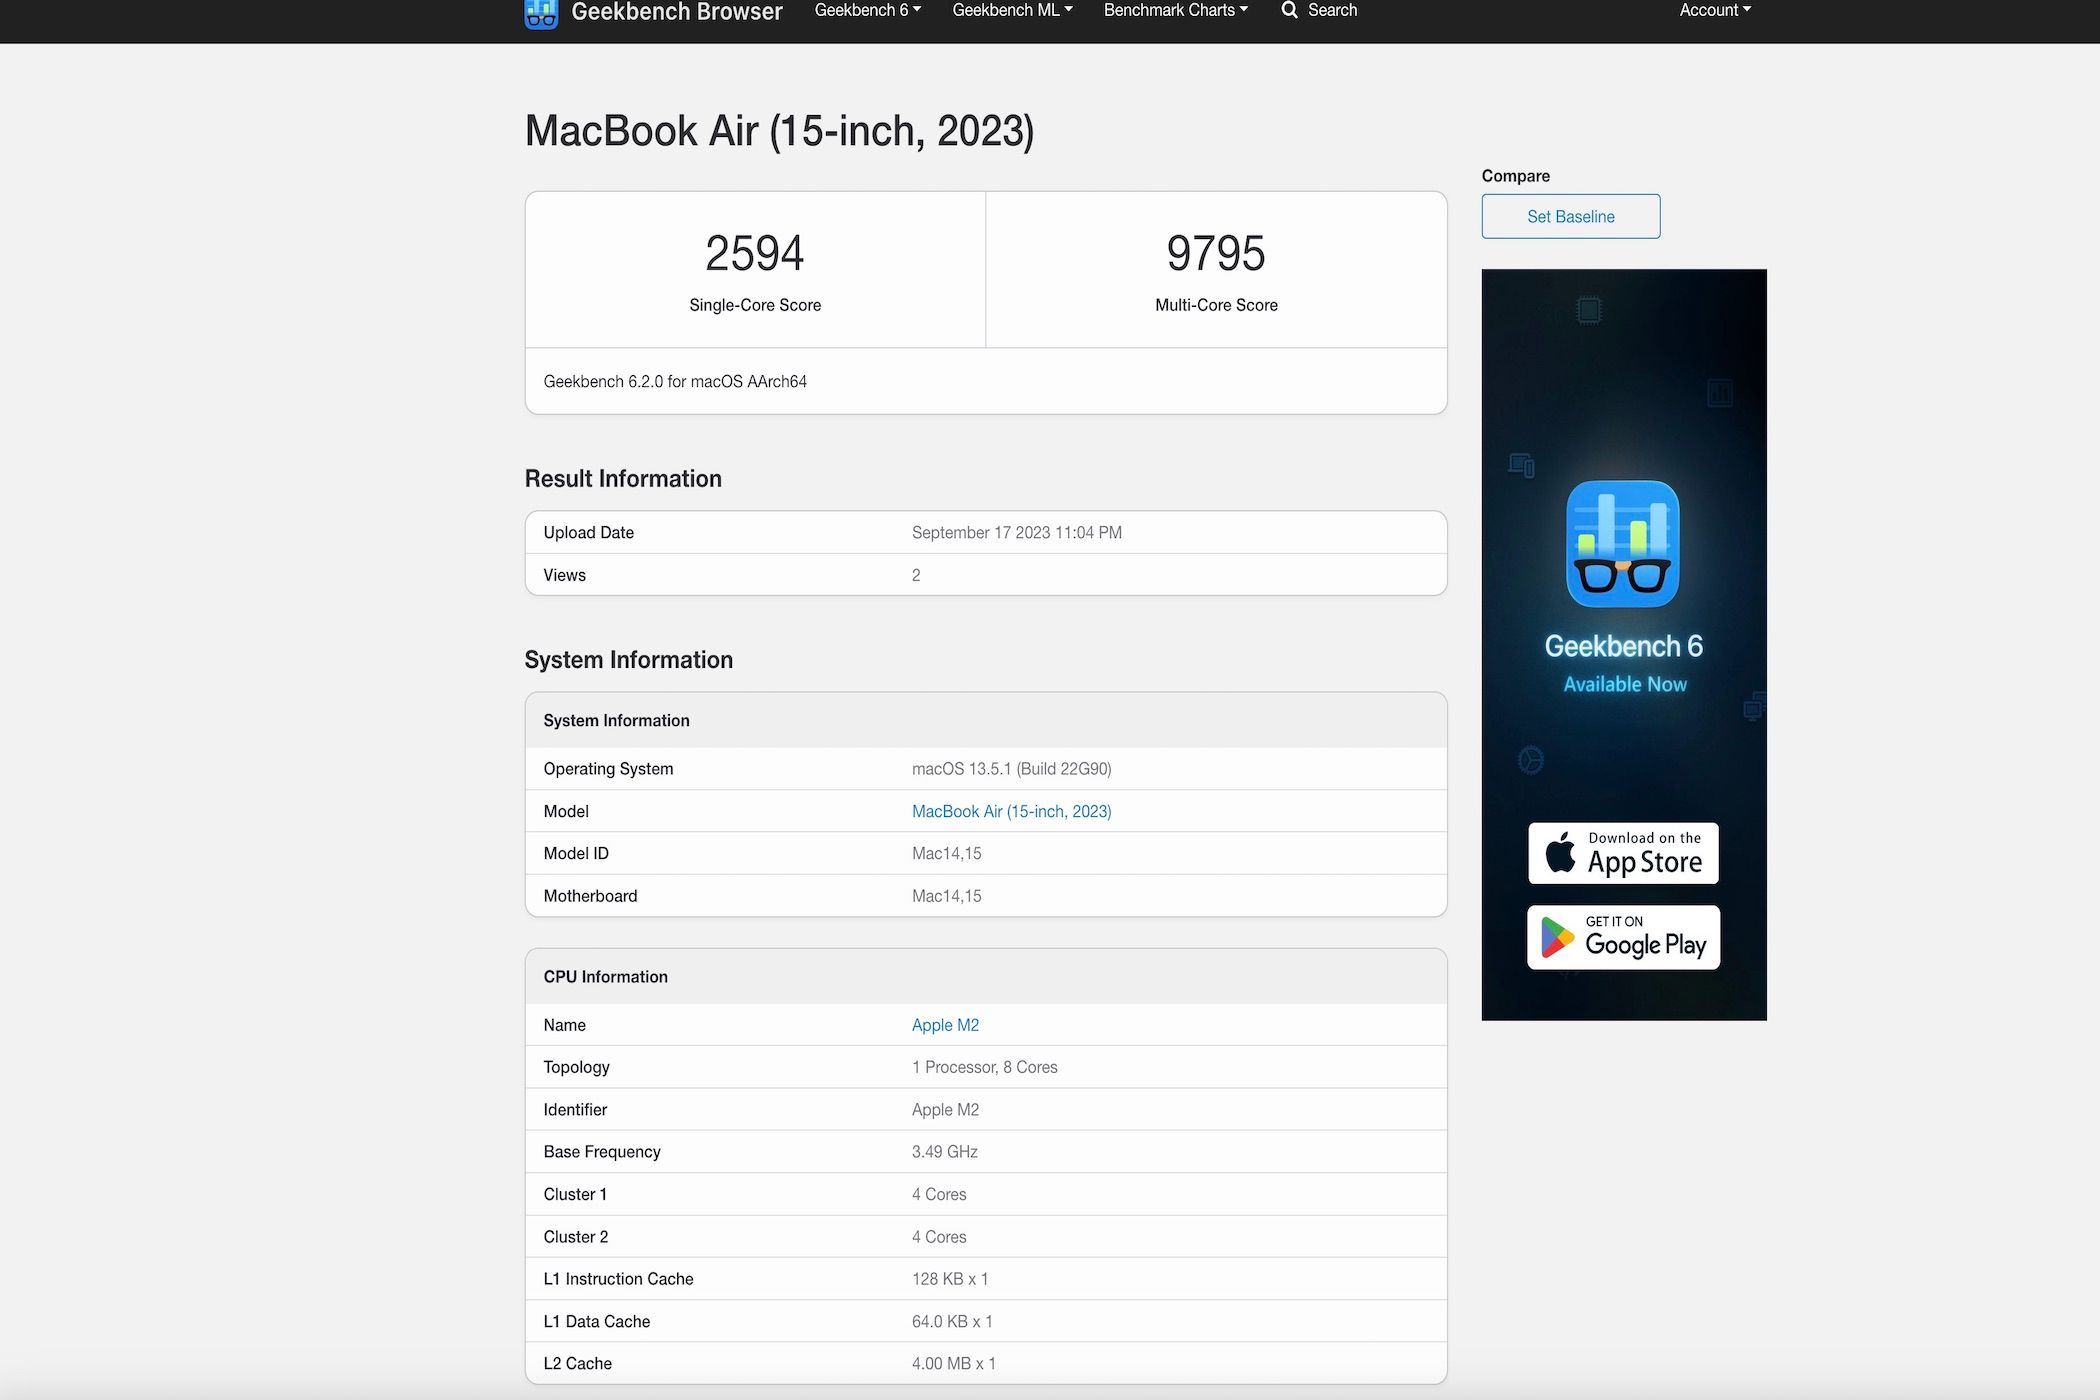Click the Geekbench 6 app icon in the ad
The image size is (2100, 1400).
click(x=1622, y=544)
